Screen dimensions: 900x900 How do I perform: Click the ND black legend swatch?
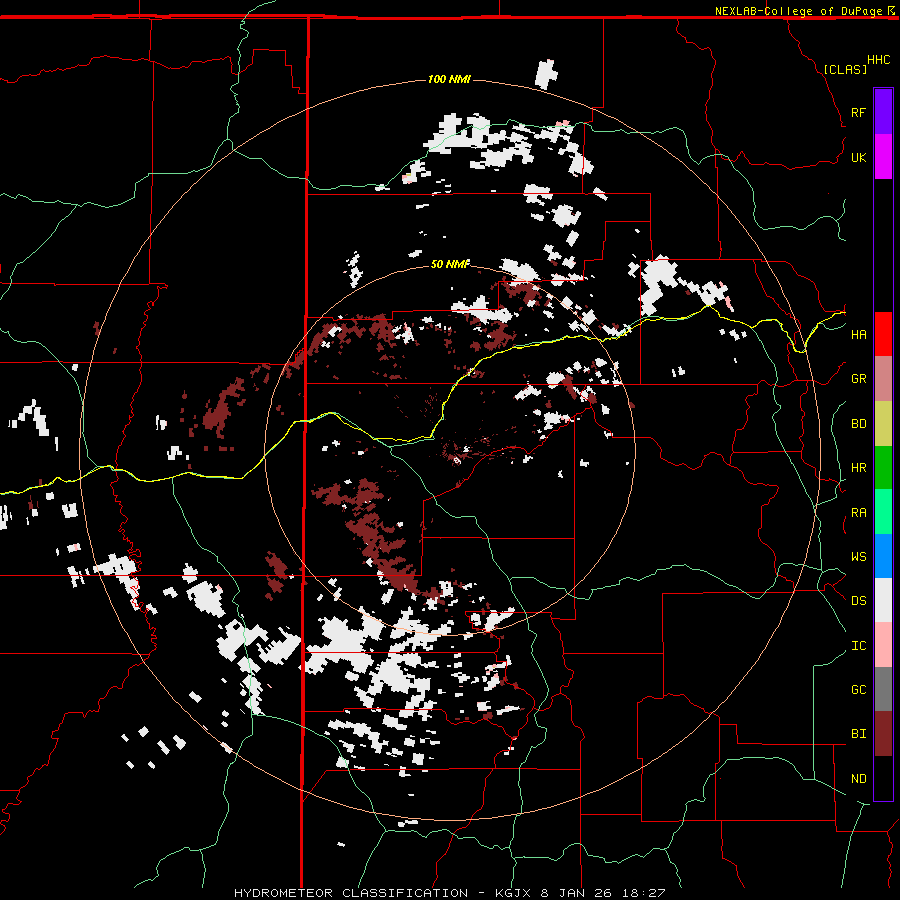(x=883, y=778)
